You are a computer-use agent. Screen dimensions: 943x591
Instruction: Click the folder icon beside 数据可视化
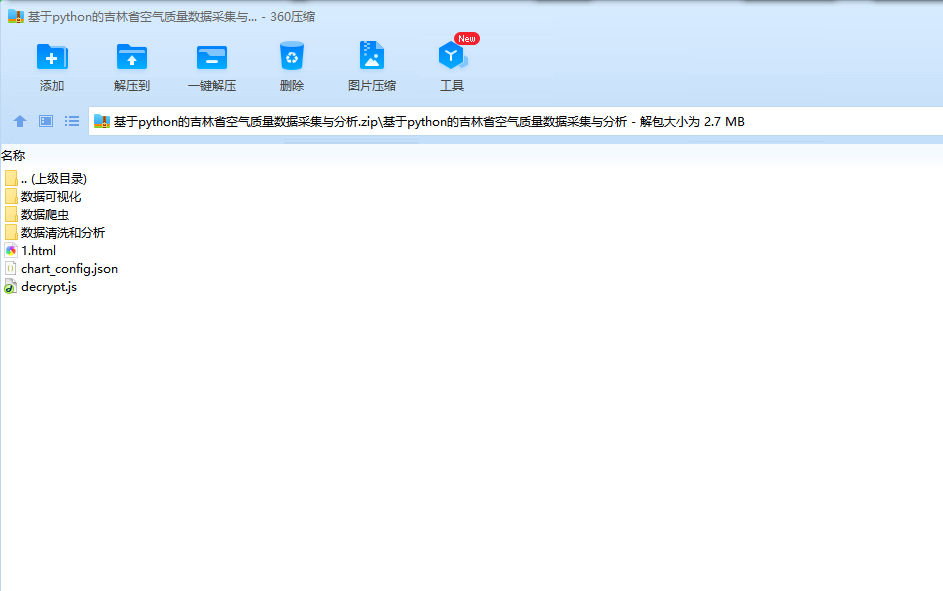tap(11, 197)
